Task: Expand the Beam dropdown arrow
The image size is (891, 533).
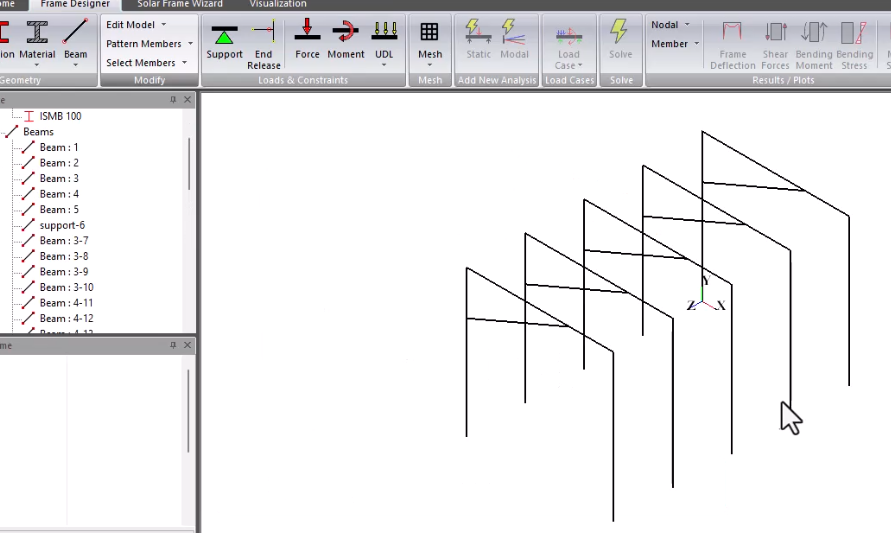Action: coord(75,65)
